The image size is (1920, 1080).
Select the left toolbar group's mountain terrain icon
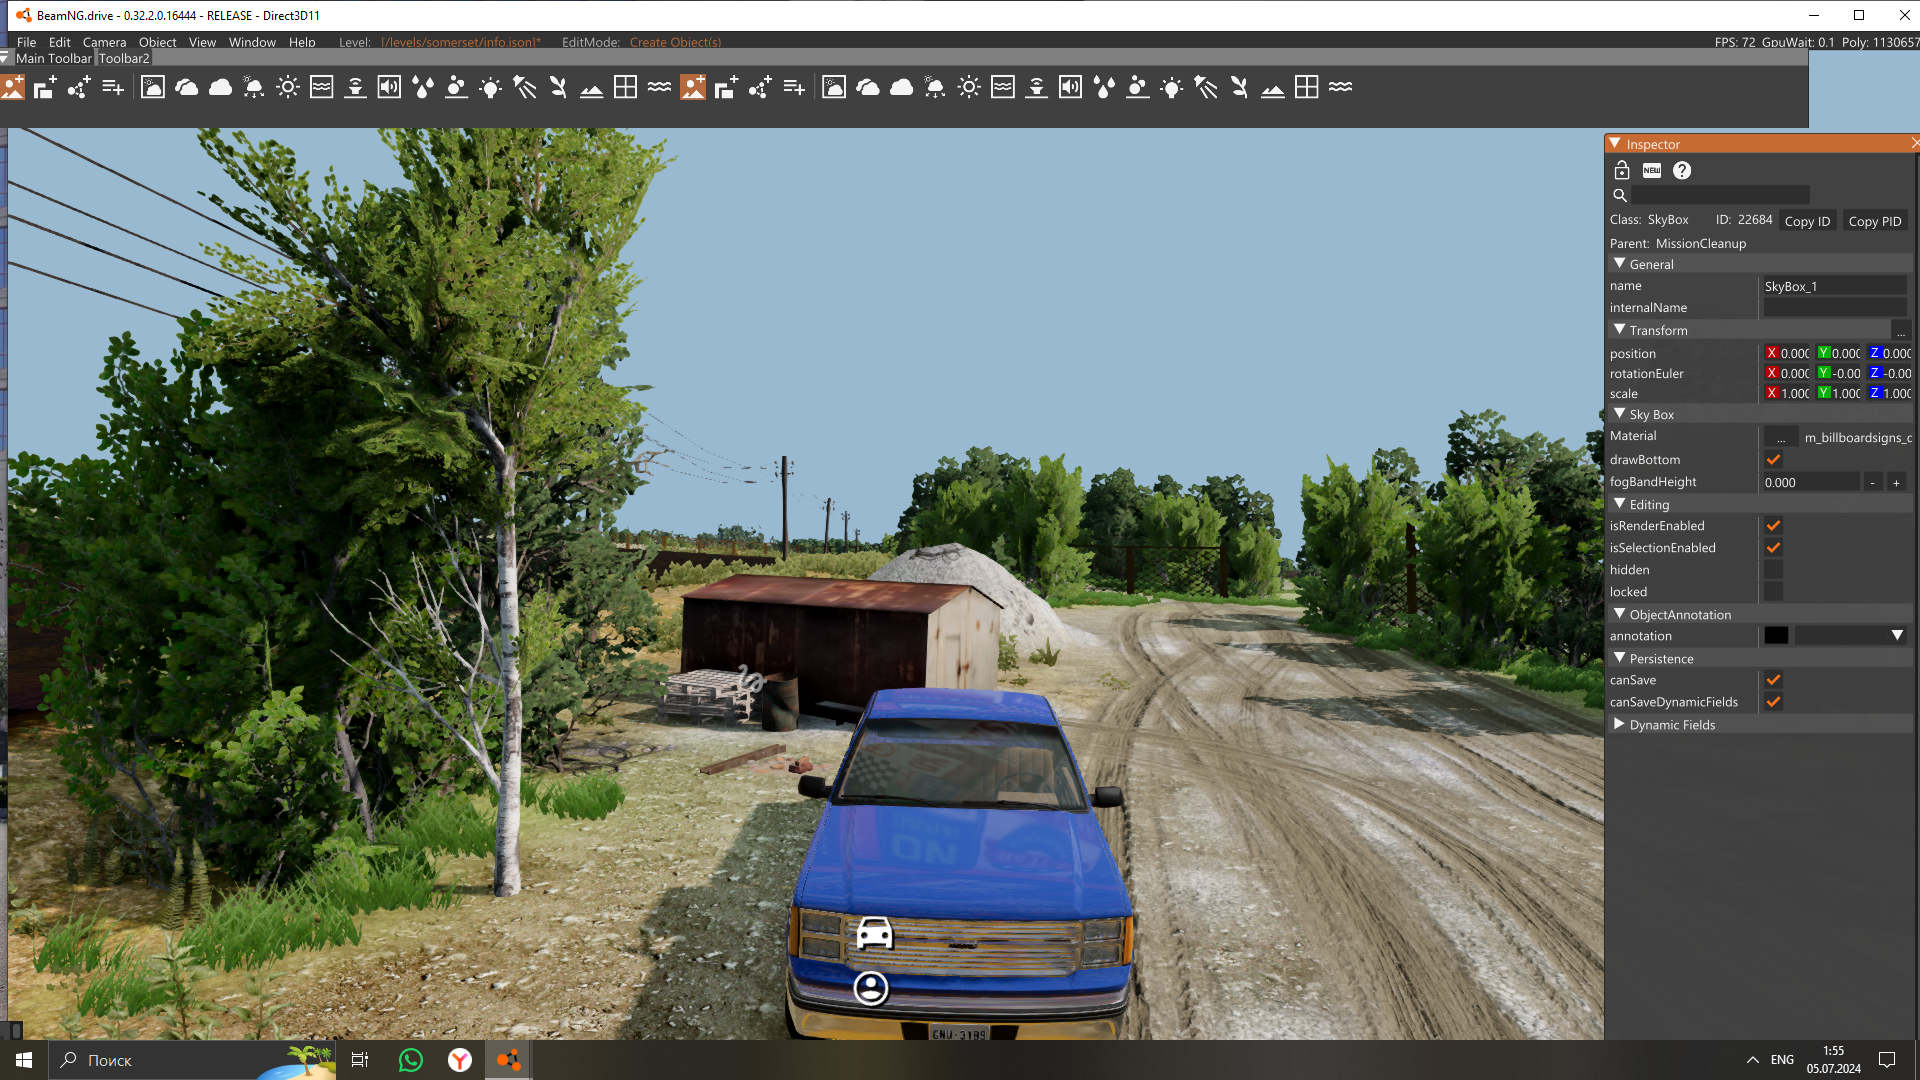[592, 88]
